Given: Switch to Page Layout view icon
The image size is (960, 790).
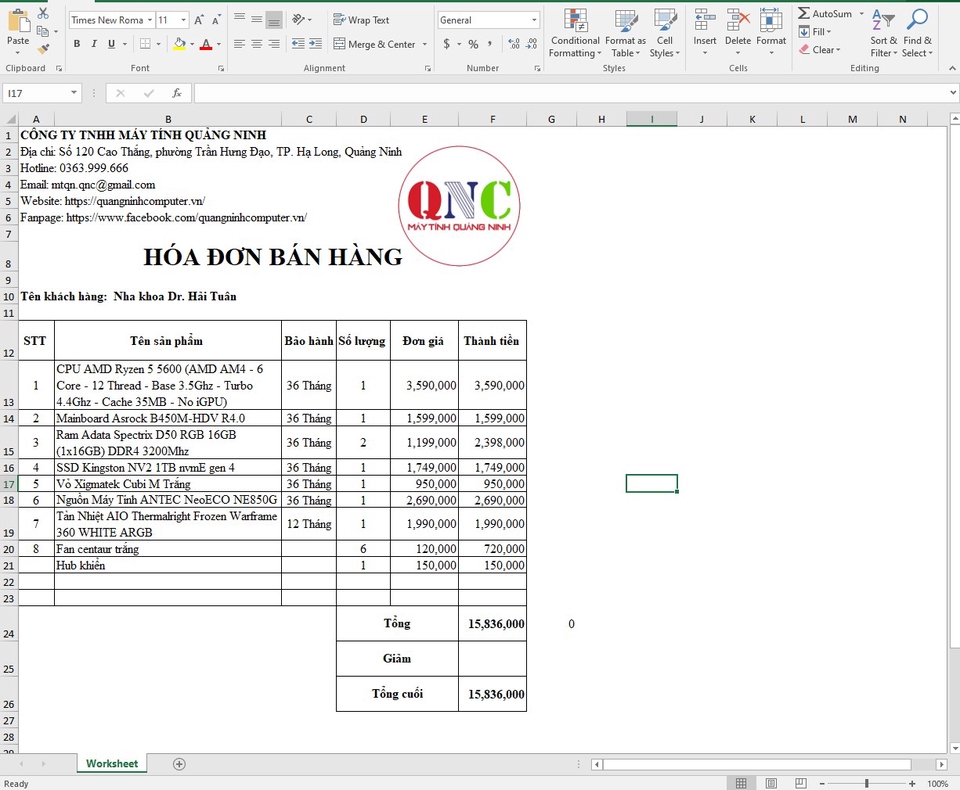Looking at the screenshot, I should [x=771, y=783].
